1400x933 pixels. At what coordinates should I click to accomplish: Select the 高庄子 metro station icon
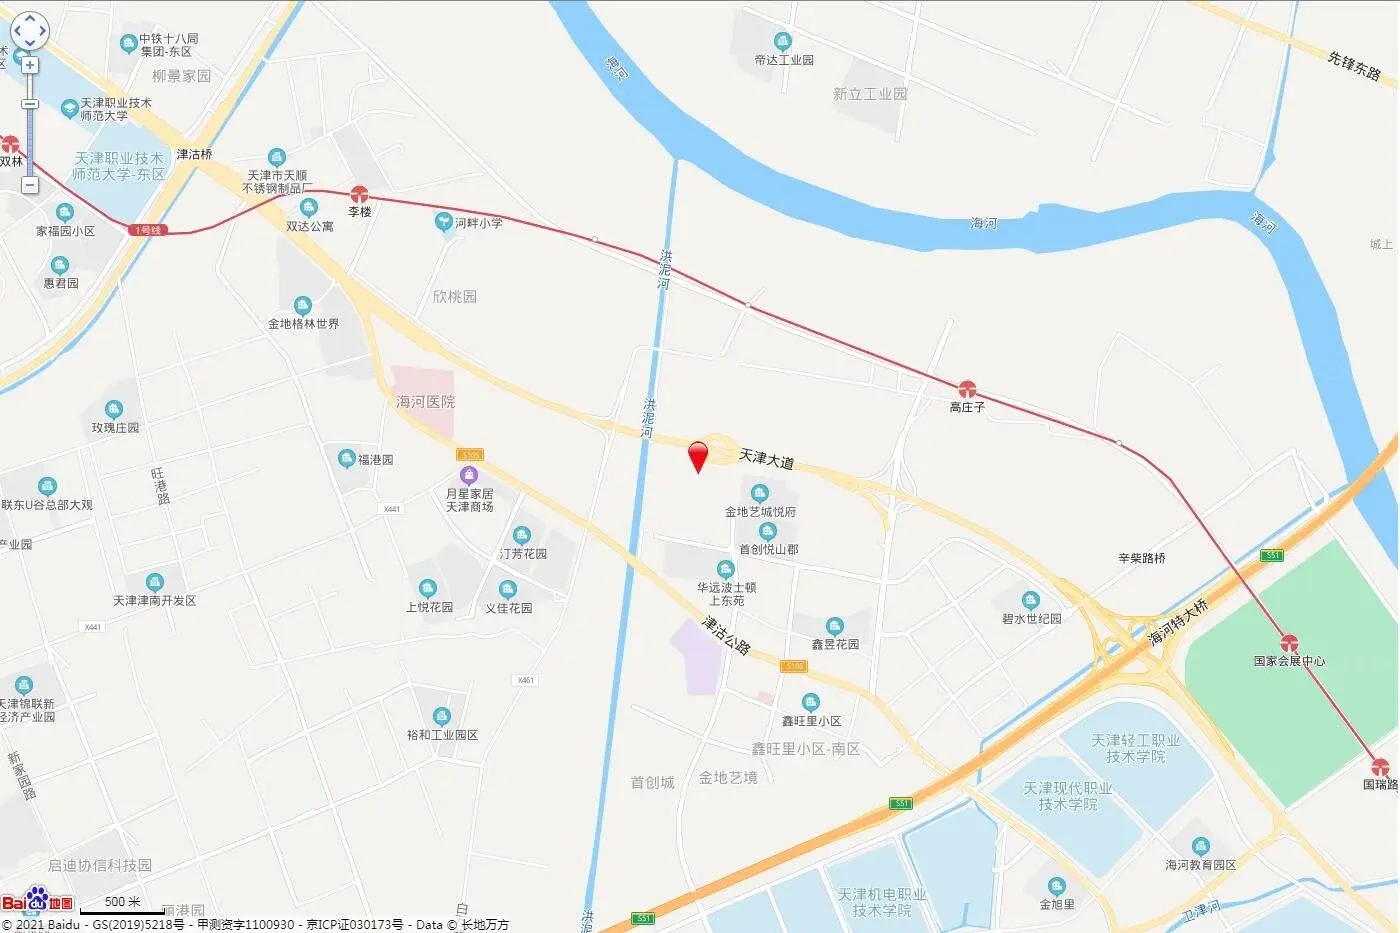tap(966, 389)
